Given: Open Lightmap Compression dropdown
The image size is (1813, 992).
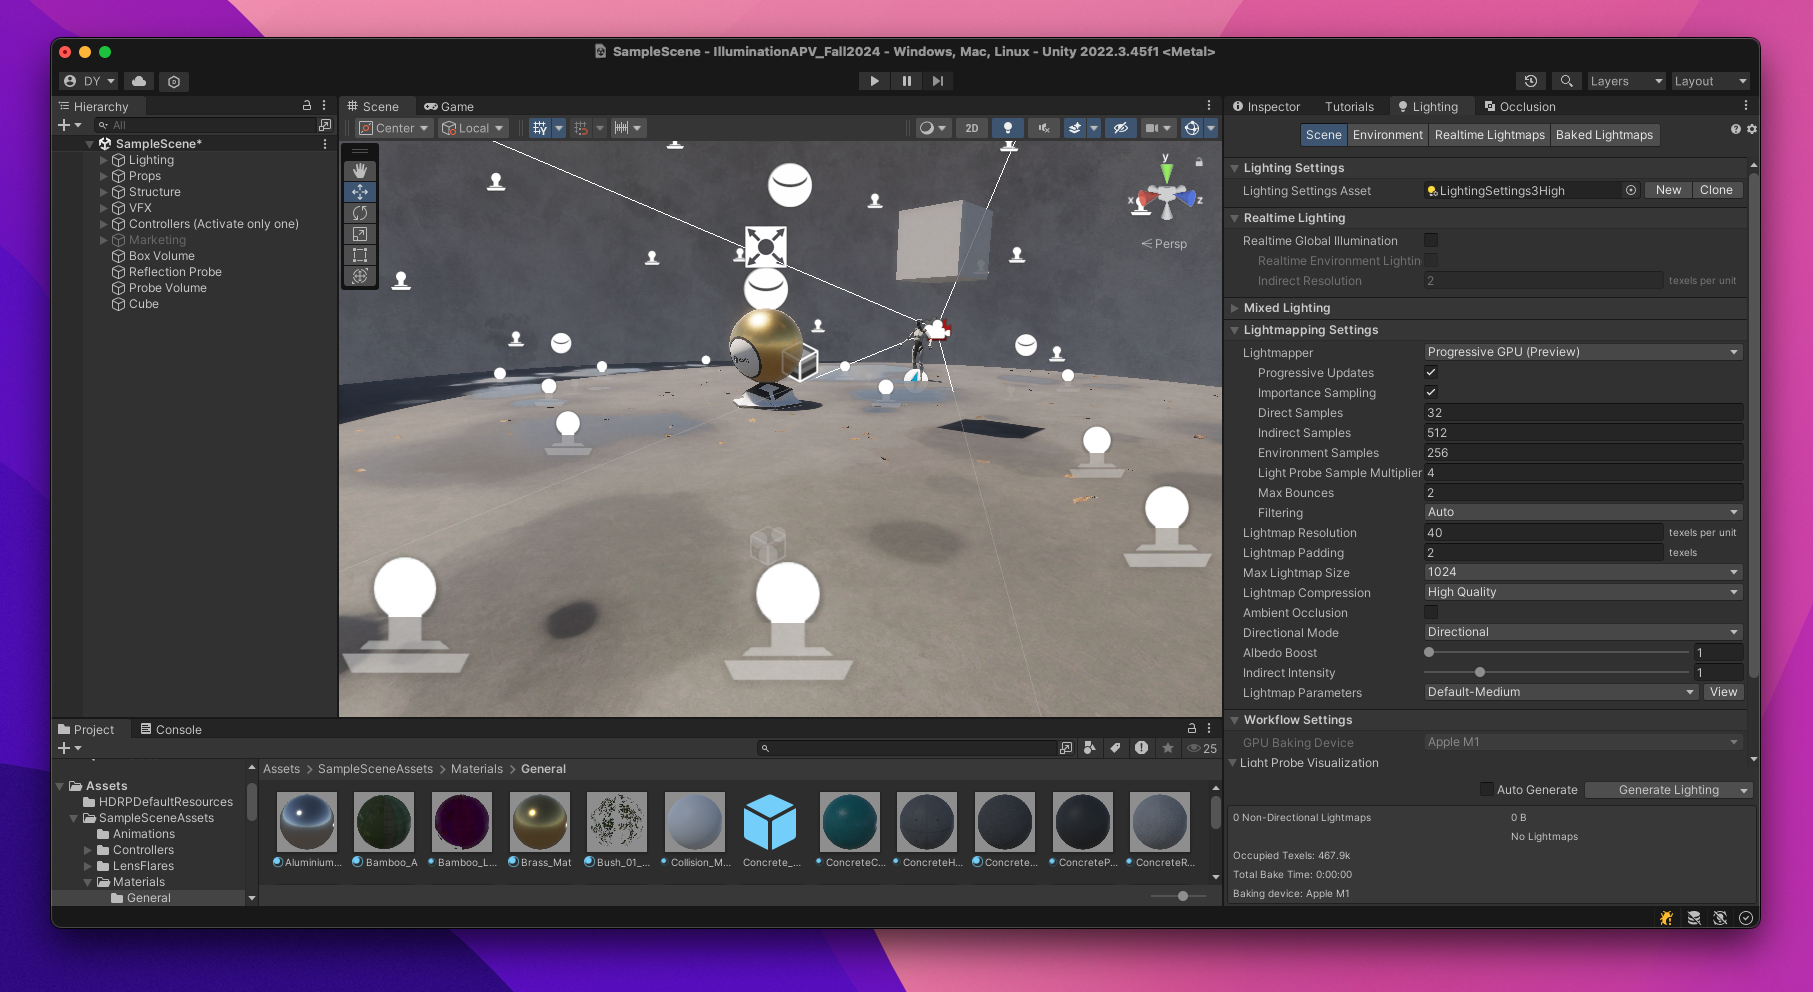Looking at the screenshot, I should [1583, 592].
